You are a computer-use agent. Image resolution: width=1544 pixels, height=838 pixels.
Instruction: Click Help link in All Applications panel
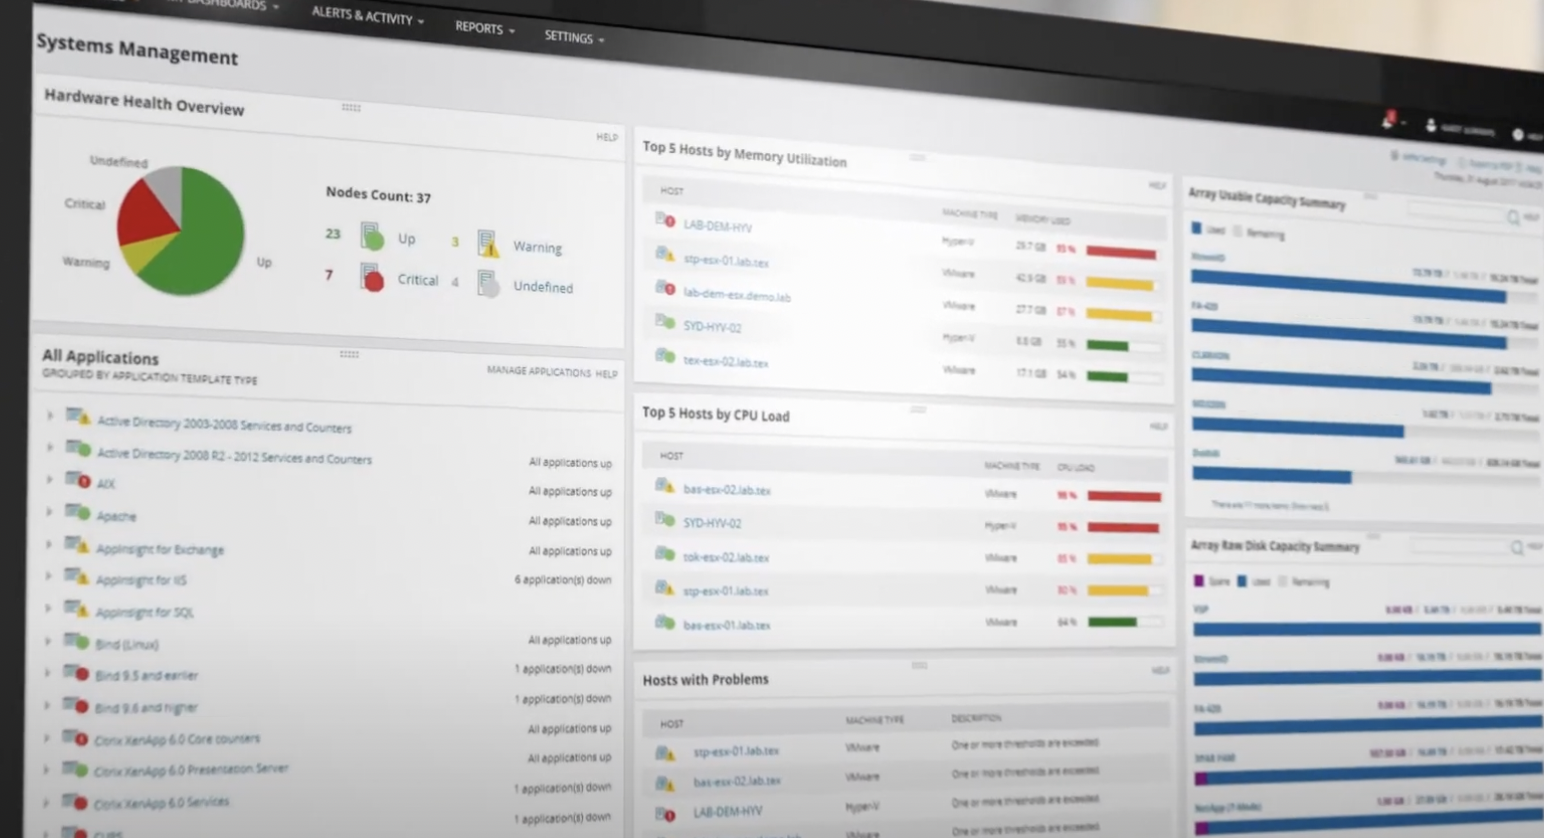coord(607,374)
